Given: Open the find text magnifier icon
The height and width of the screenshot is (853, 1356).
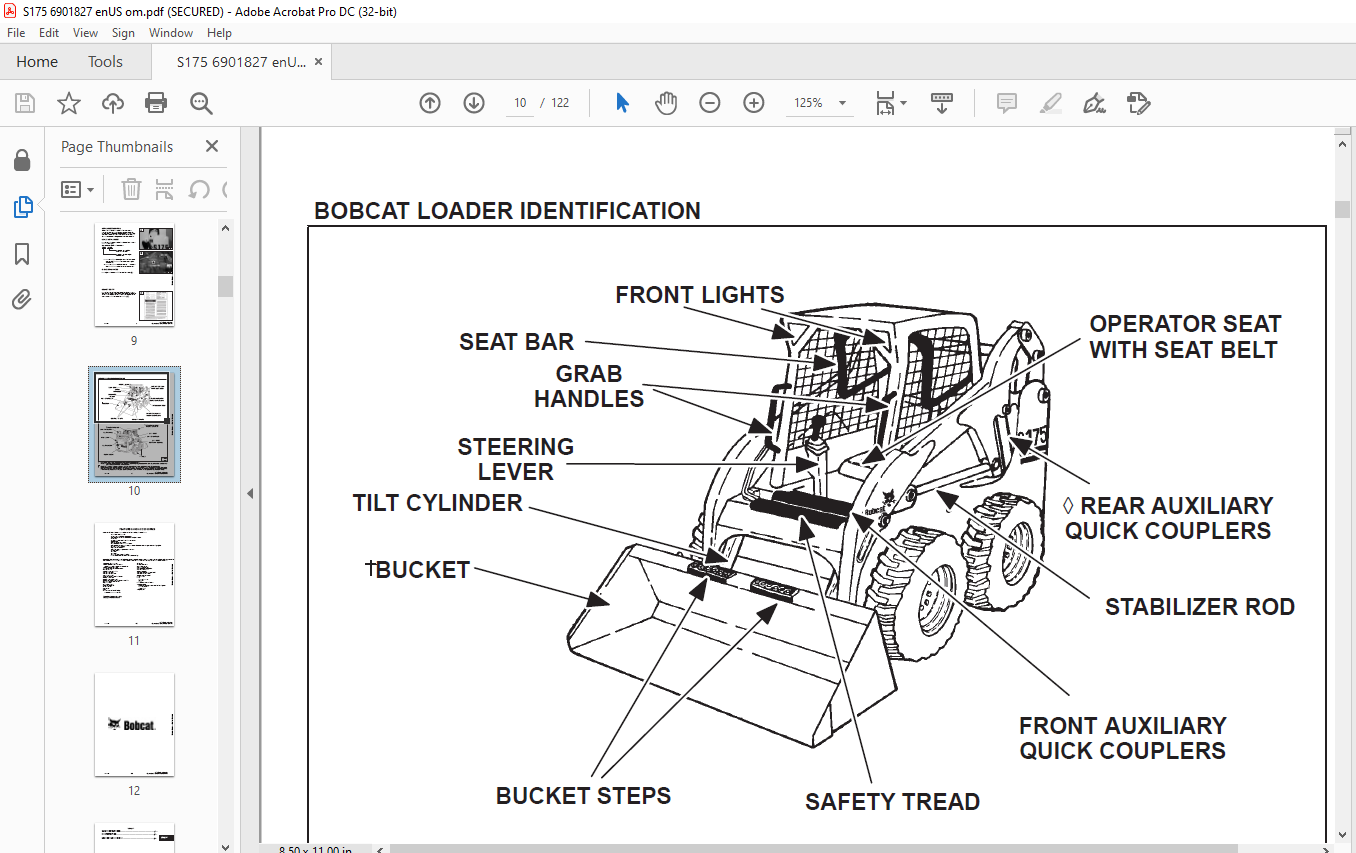Looking at the screenshot, I should click(x=201, y=103).
